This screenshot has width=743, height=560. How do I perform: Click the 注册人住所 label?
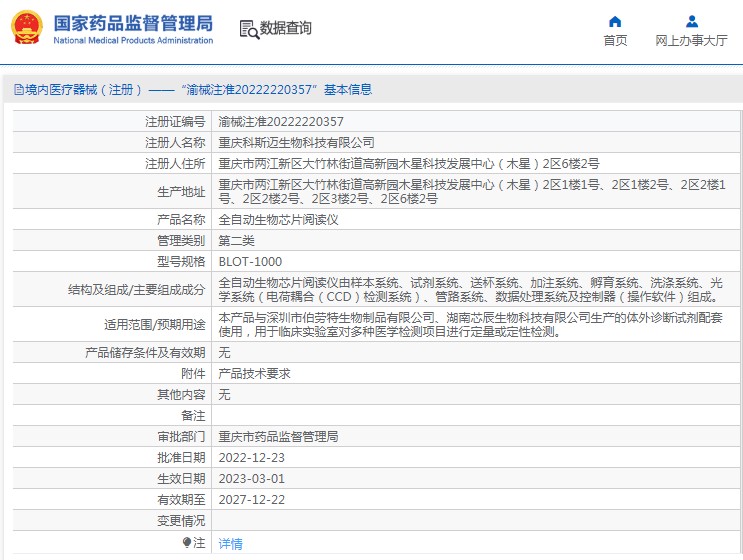(x=175, y=164)
